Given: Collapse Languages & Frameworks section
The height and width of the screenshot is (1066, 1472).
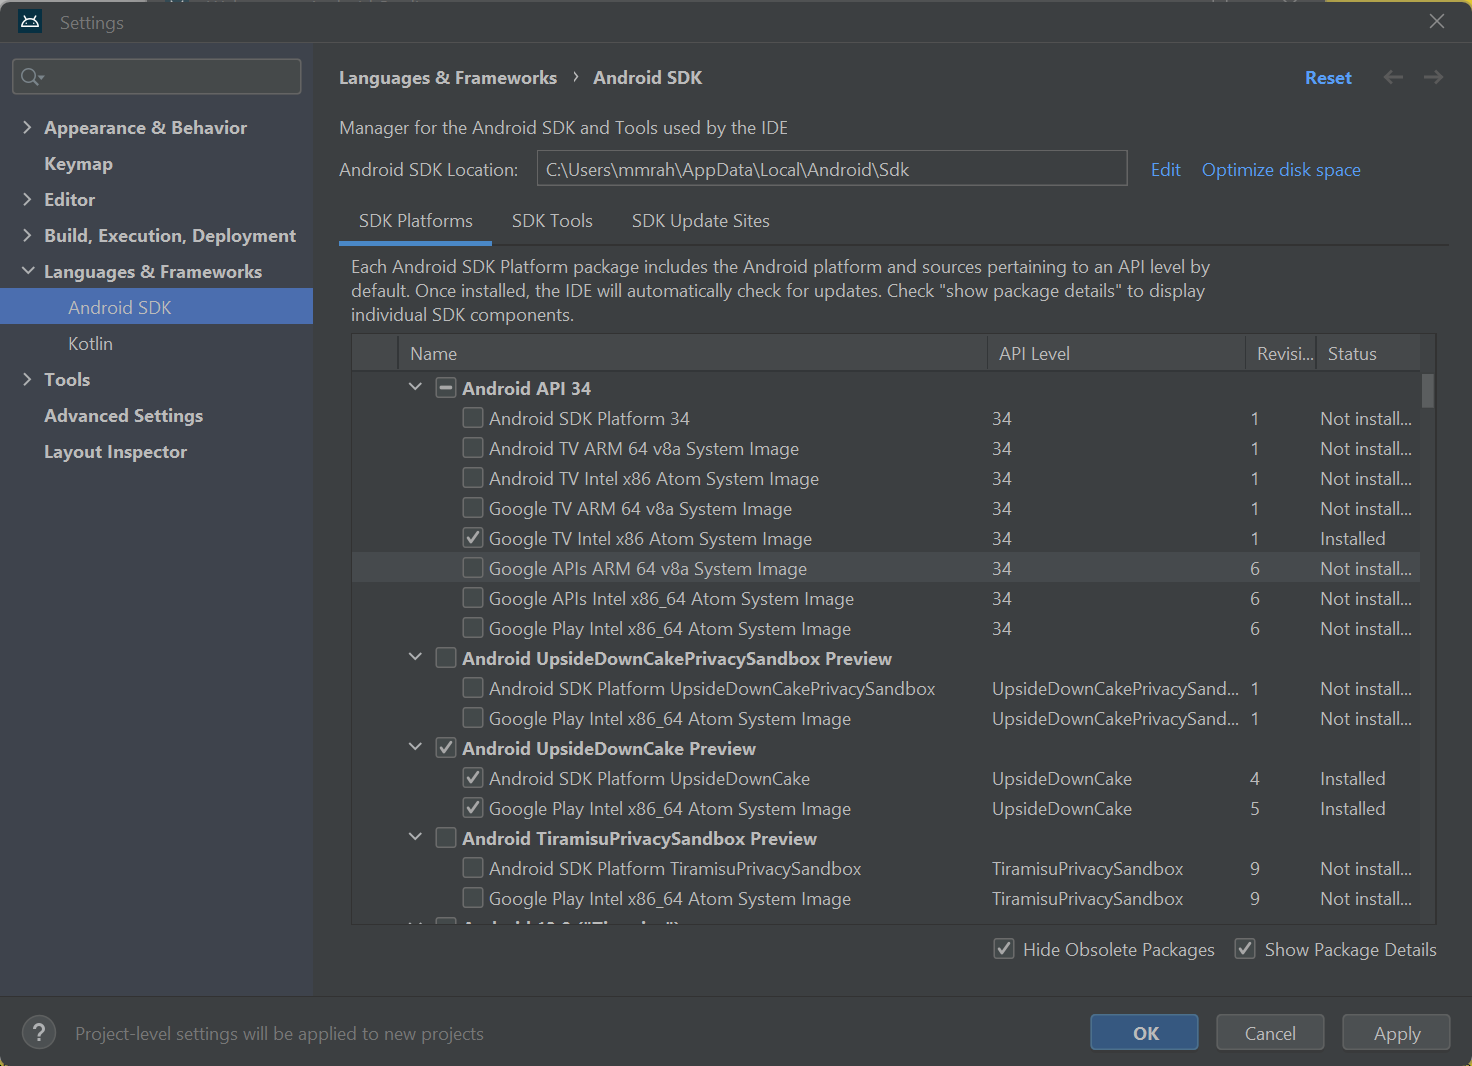Looking at the screenshot, I should click(x=27, y=271).
